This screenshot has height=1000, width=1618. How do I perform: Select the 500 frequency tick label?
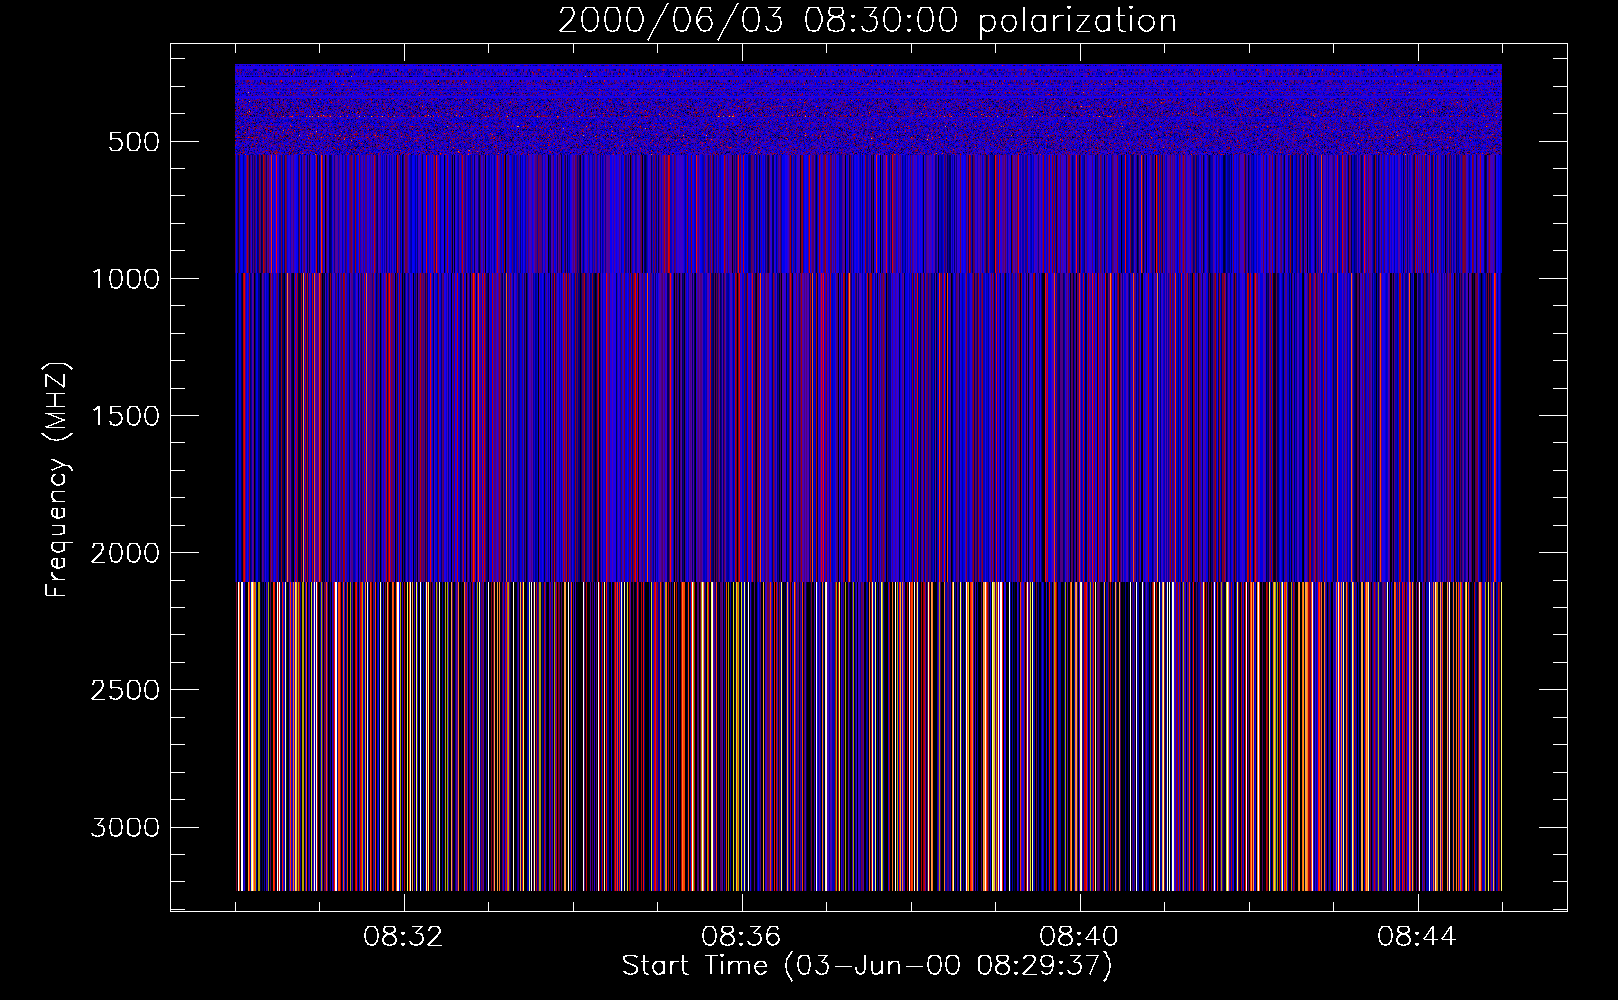pyautogui.click(x=134, y=142)
